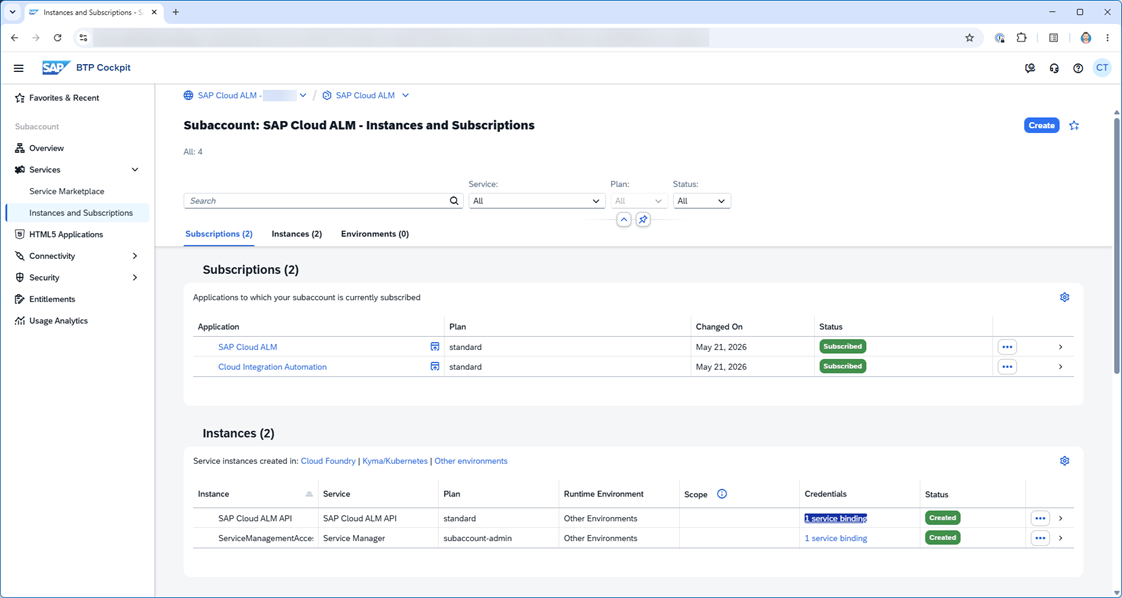Open the CT user avatar menu
The width and height of the screenshot is (1122, 598).
[x=1102, y=68]
